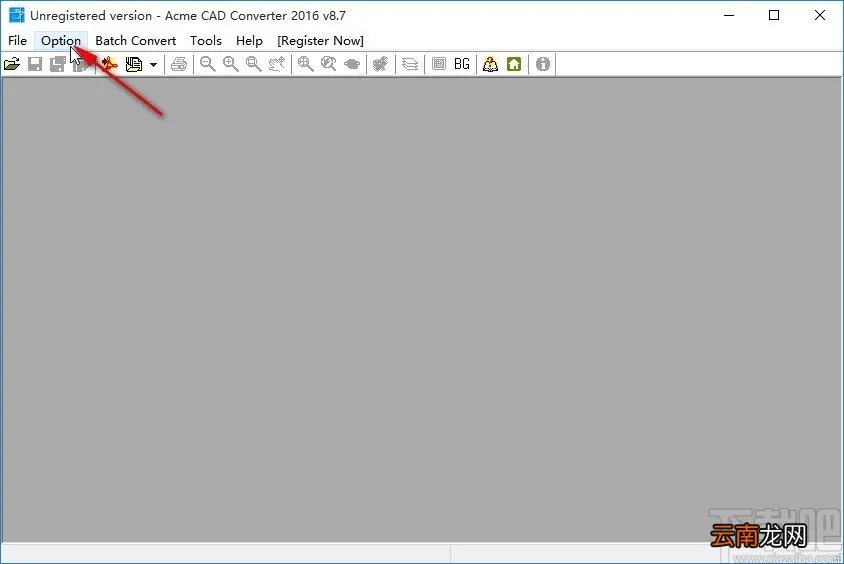The image size is (844, 564).
Task: Click the zoom extents icon
Action: coord(306,64)
